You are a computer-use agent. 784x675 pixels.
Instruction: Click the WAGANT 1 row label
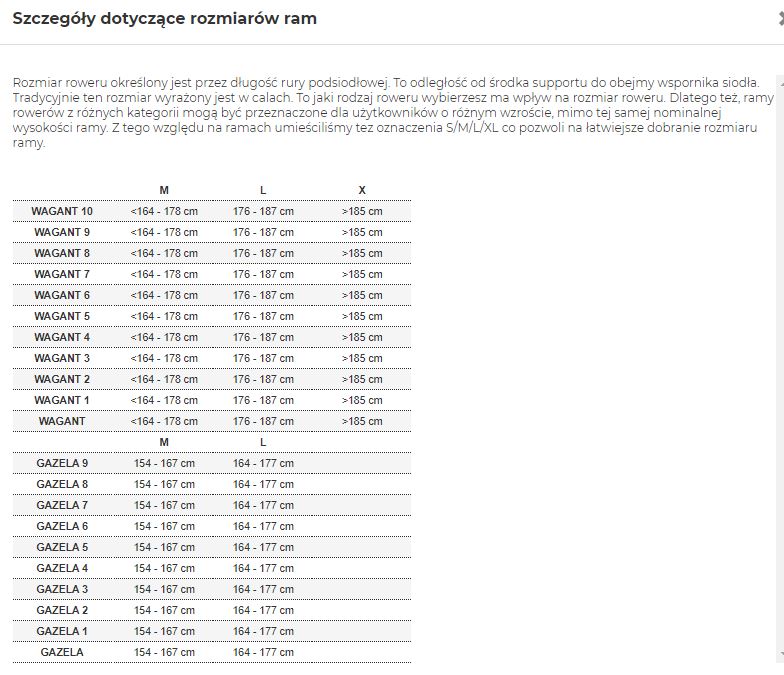[62, 400]
